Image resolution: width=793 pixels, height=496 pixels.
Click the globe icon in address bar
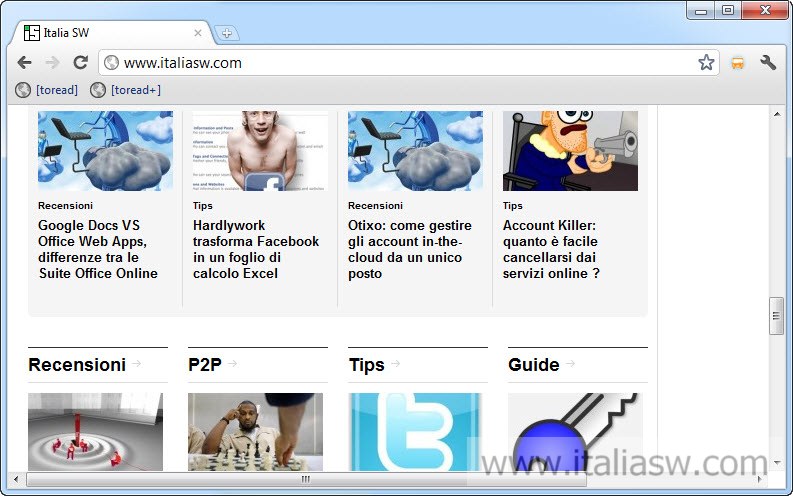point(111,63)
